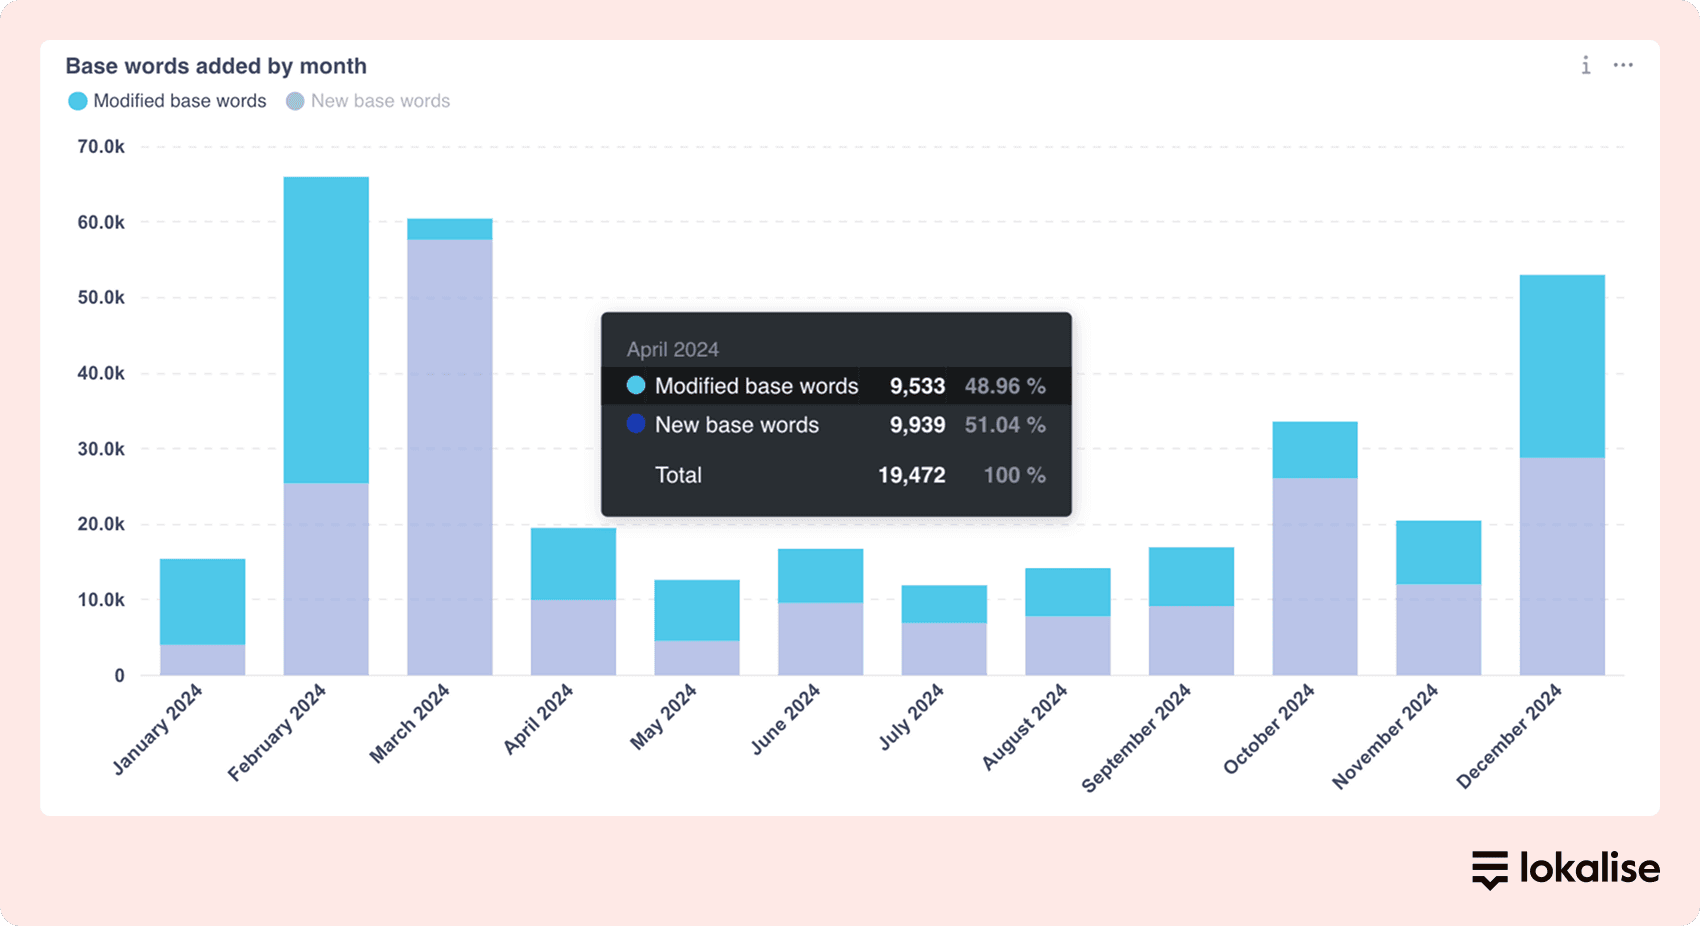Image resolution: width=1700 pixels, height=926 pixels.
Task: Click the info icon on the chart card
Action: 1586,66
